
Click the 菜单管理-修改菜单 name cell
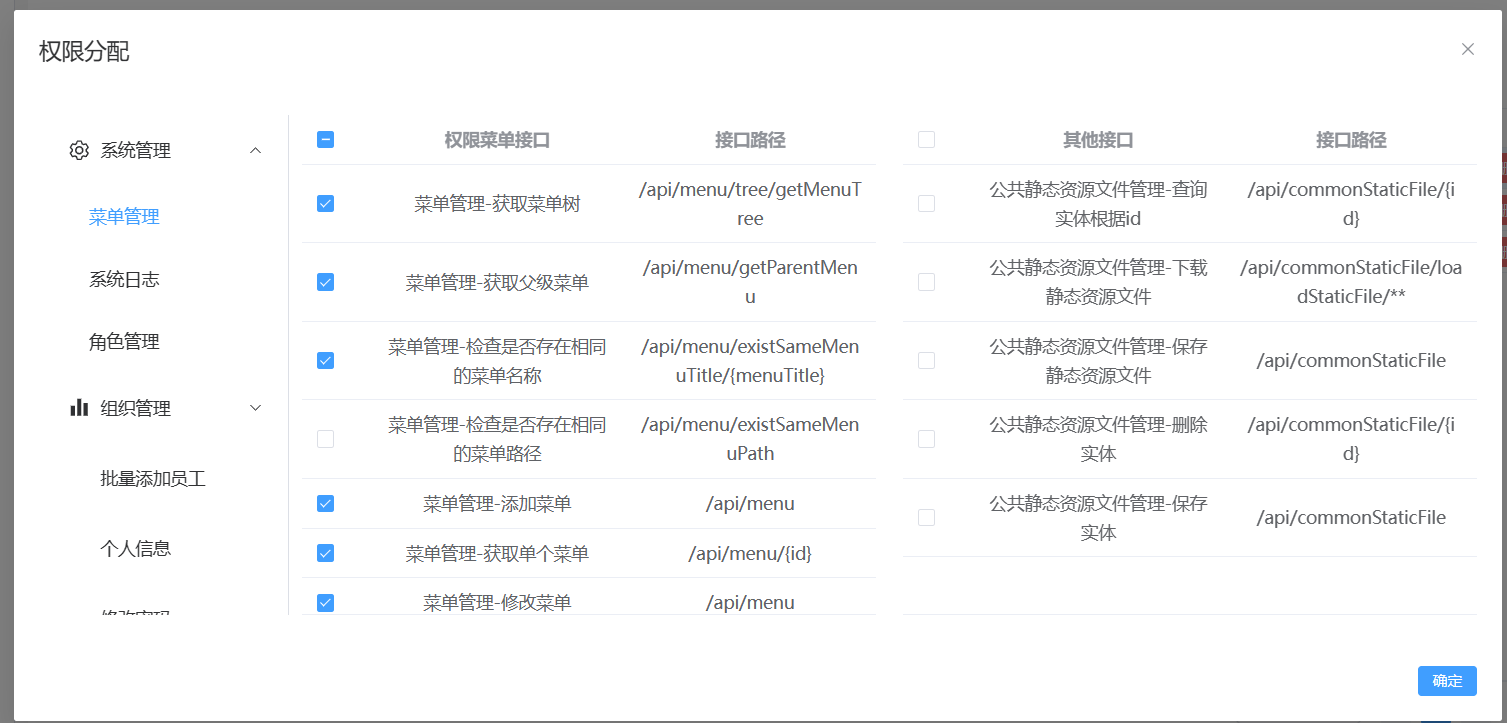click(497, 602)
